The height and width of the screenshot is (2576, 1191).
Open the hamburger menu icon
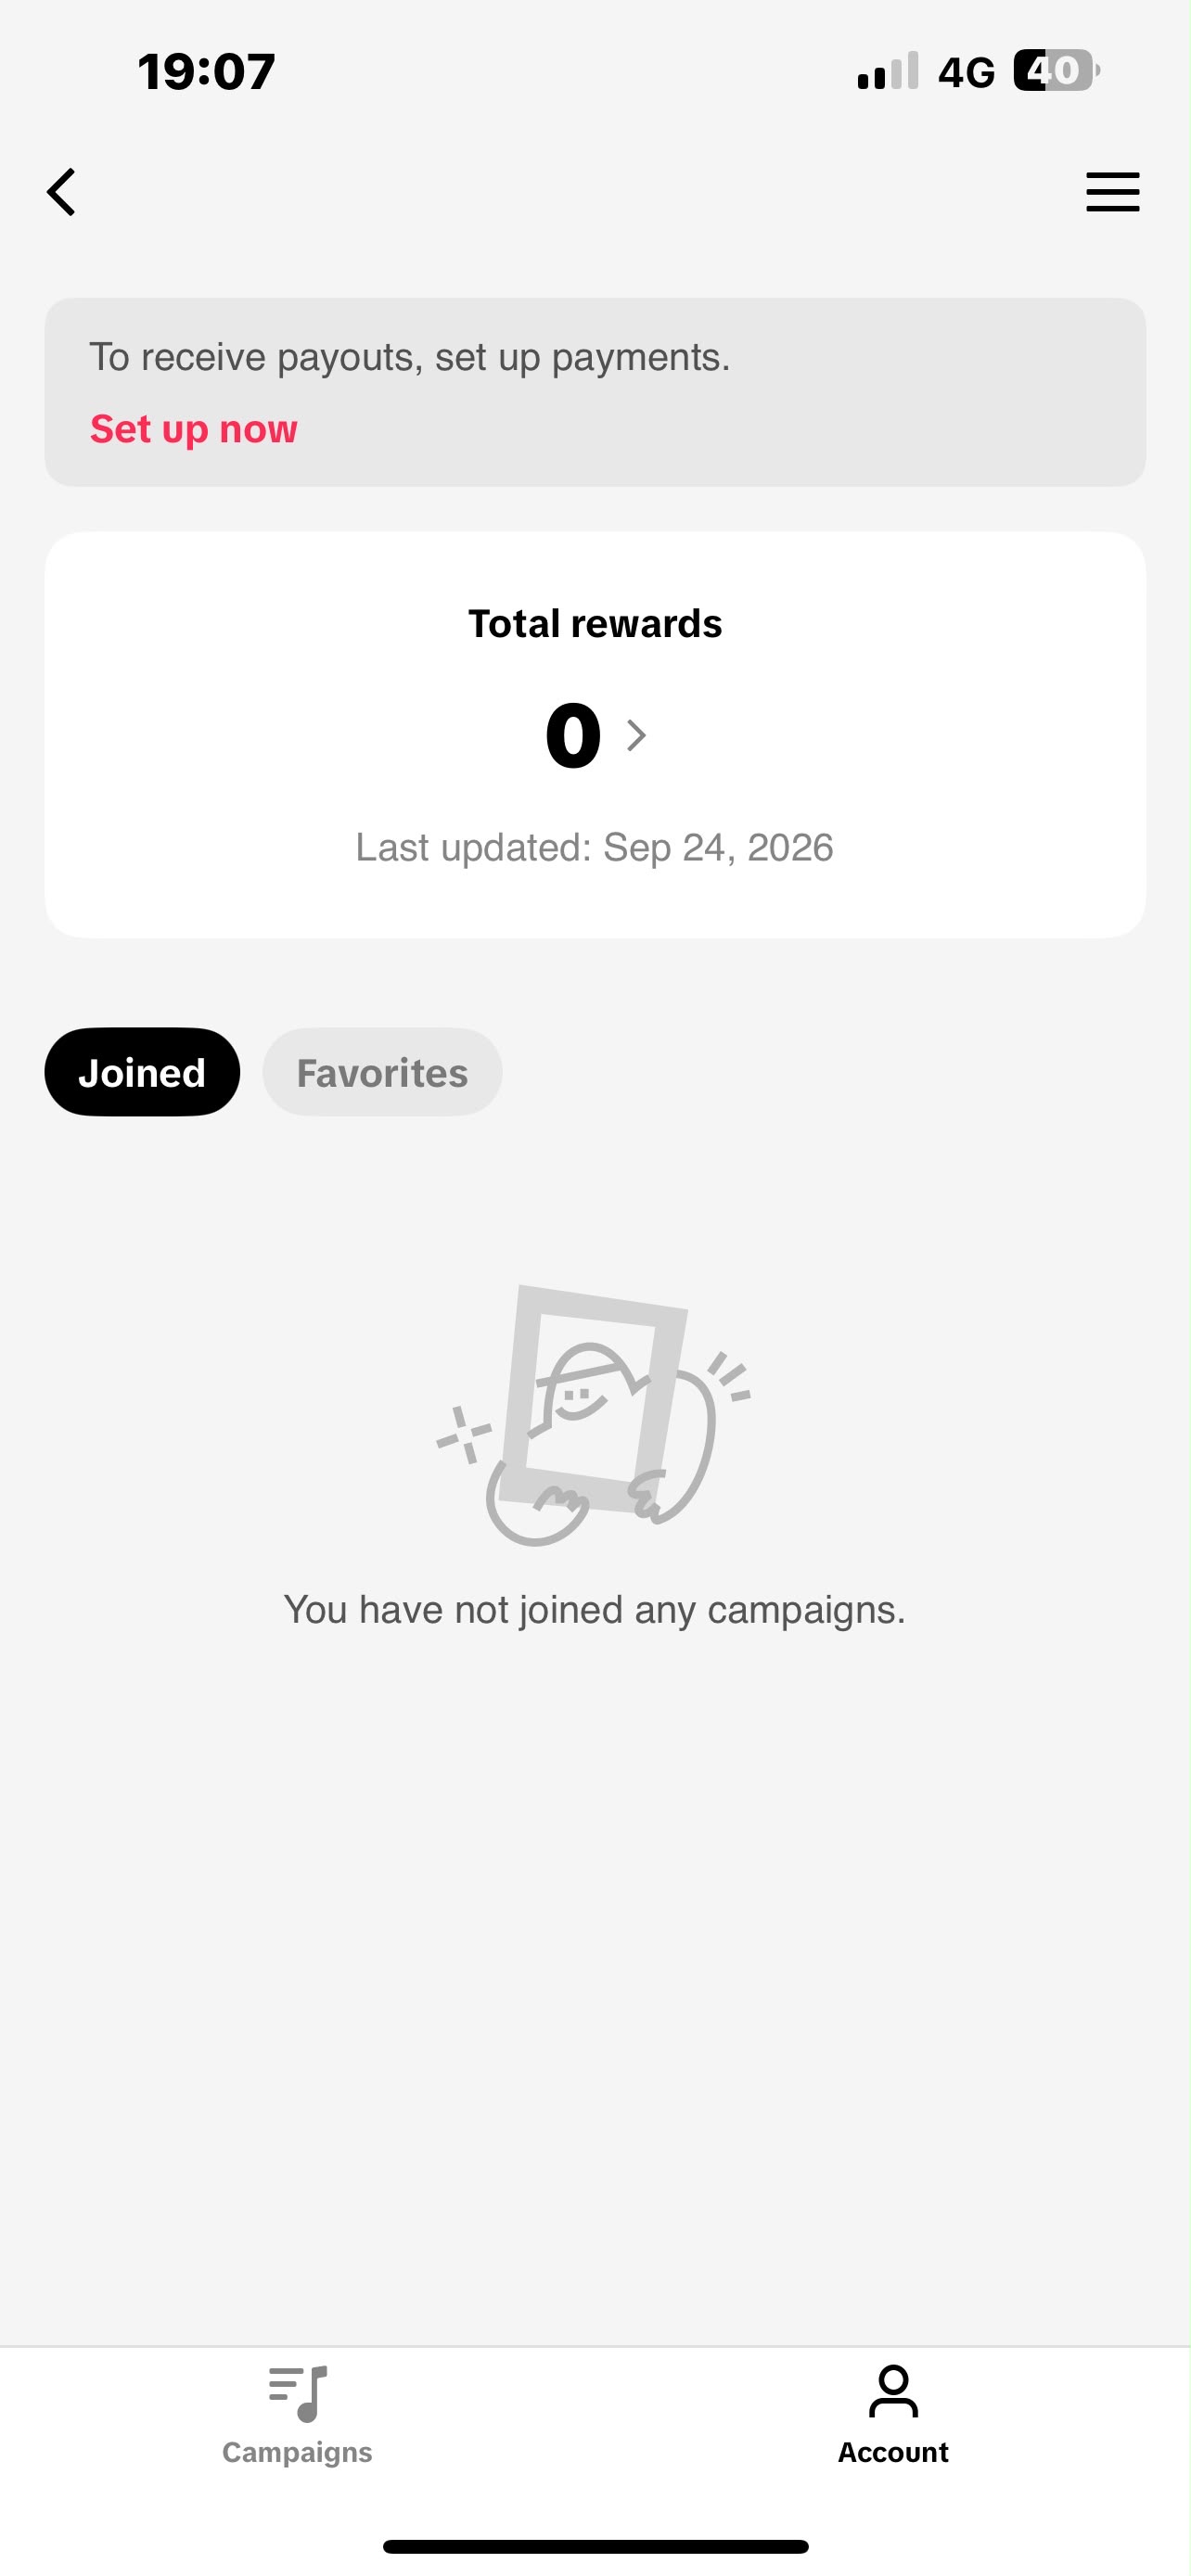coord(1112,191)
